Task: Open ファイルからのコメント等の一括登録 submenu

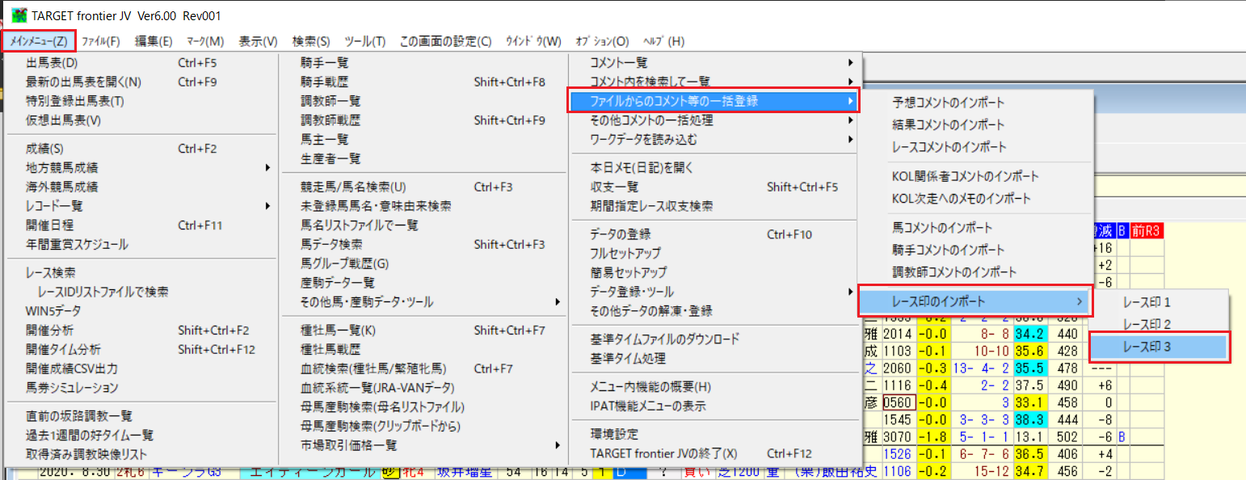Action: [x=714, y=101]
